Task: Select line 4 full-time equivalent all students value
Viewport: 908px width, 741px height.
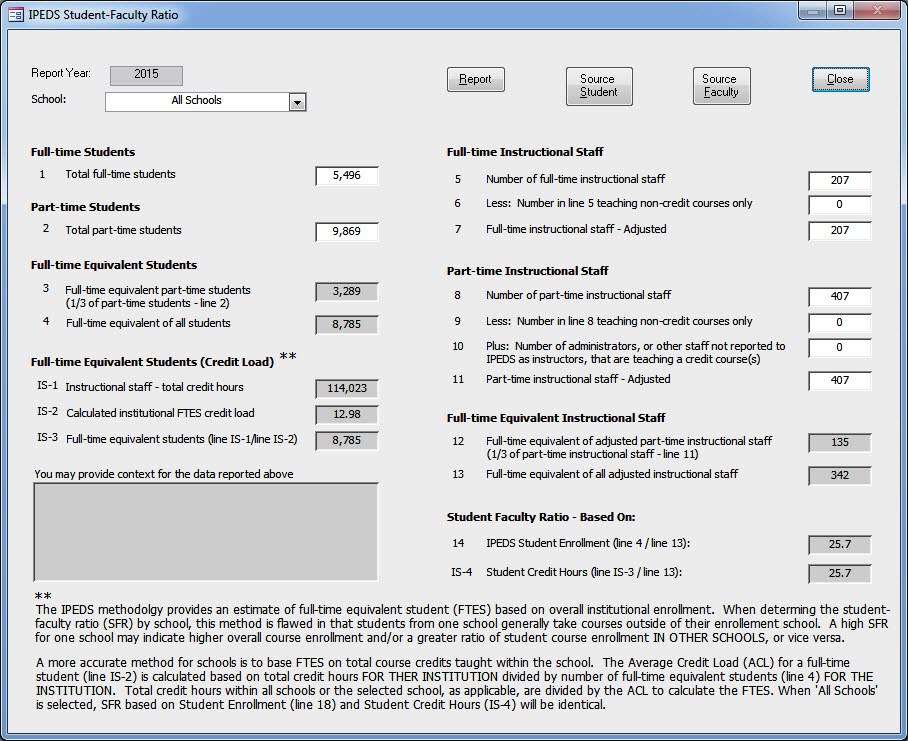Action: [346, 325]
